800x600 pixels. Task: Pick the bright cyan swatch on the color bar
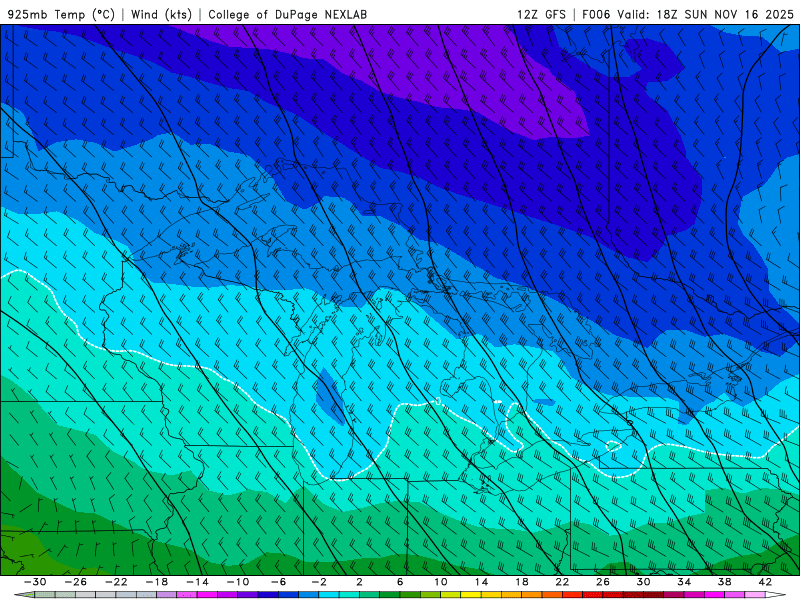coord(329,595)
